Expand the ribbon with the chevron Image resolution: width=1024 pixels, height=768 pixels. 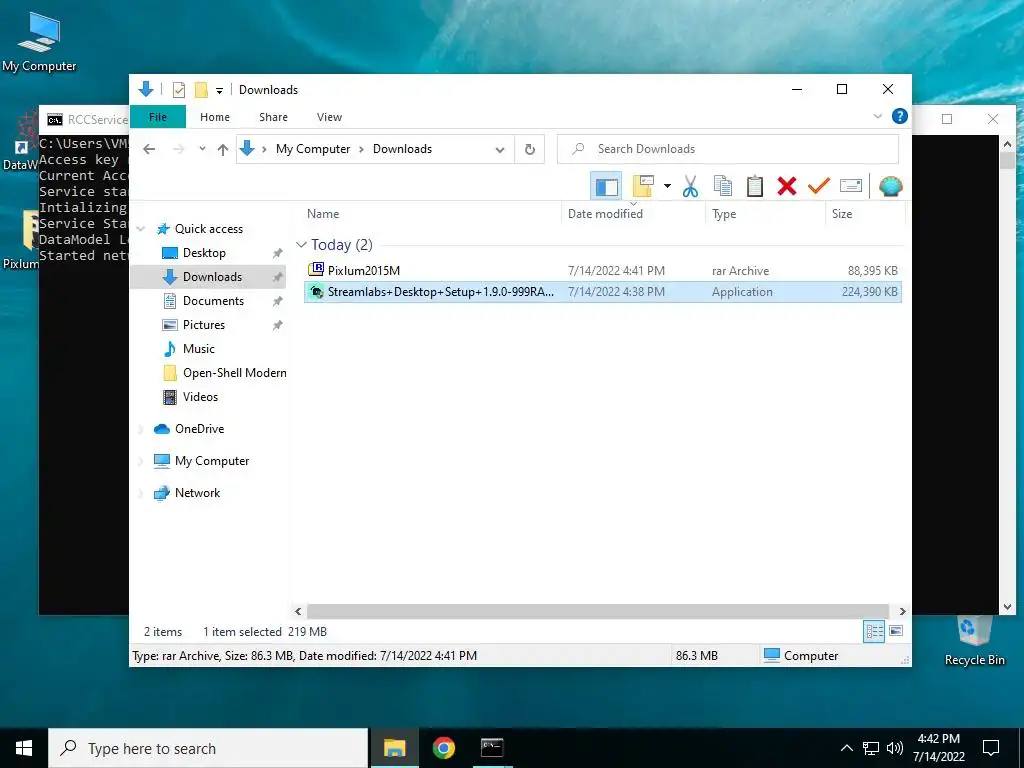pos(877,116)
